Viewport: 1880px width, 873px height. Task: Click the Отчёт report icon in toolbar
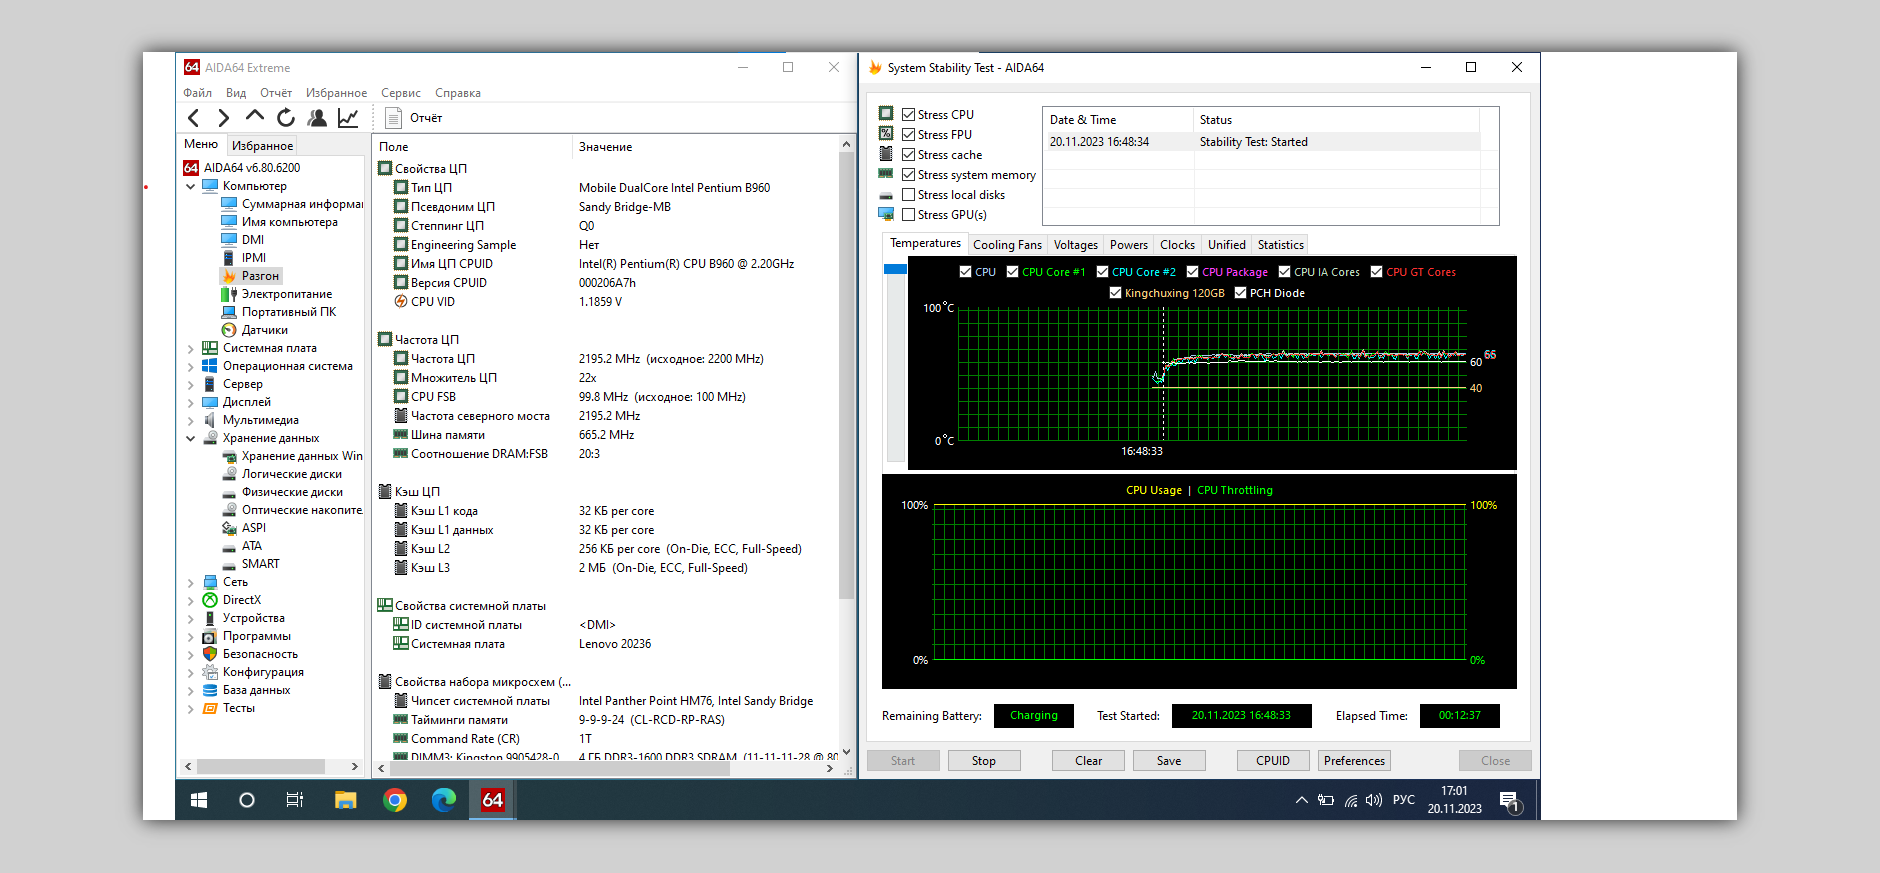[393, 118]
